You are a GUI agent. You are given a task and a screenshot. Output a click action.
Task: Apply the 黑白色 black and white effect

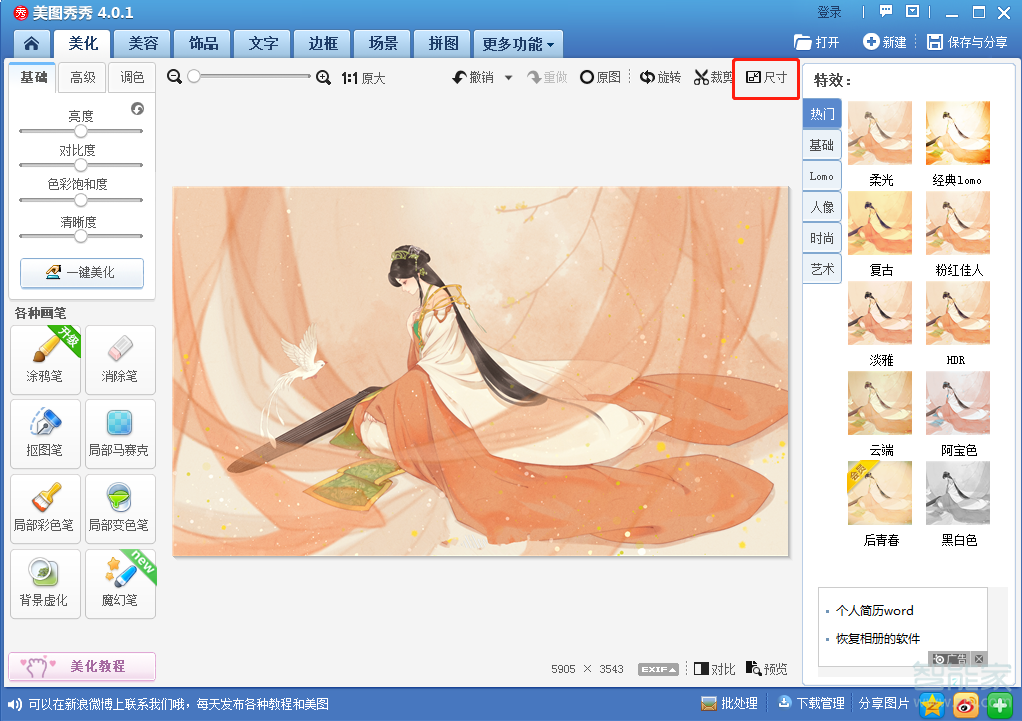(x=957, y=493)
